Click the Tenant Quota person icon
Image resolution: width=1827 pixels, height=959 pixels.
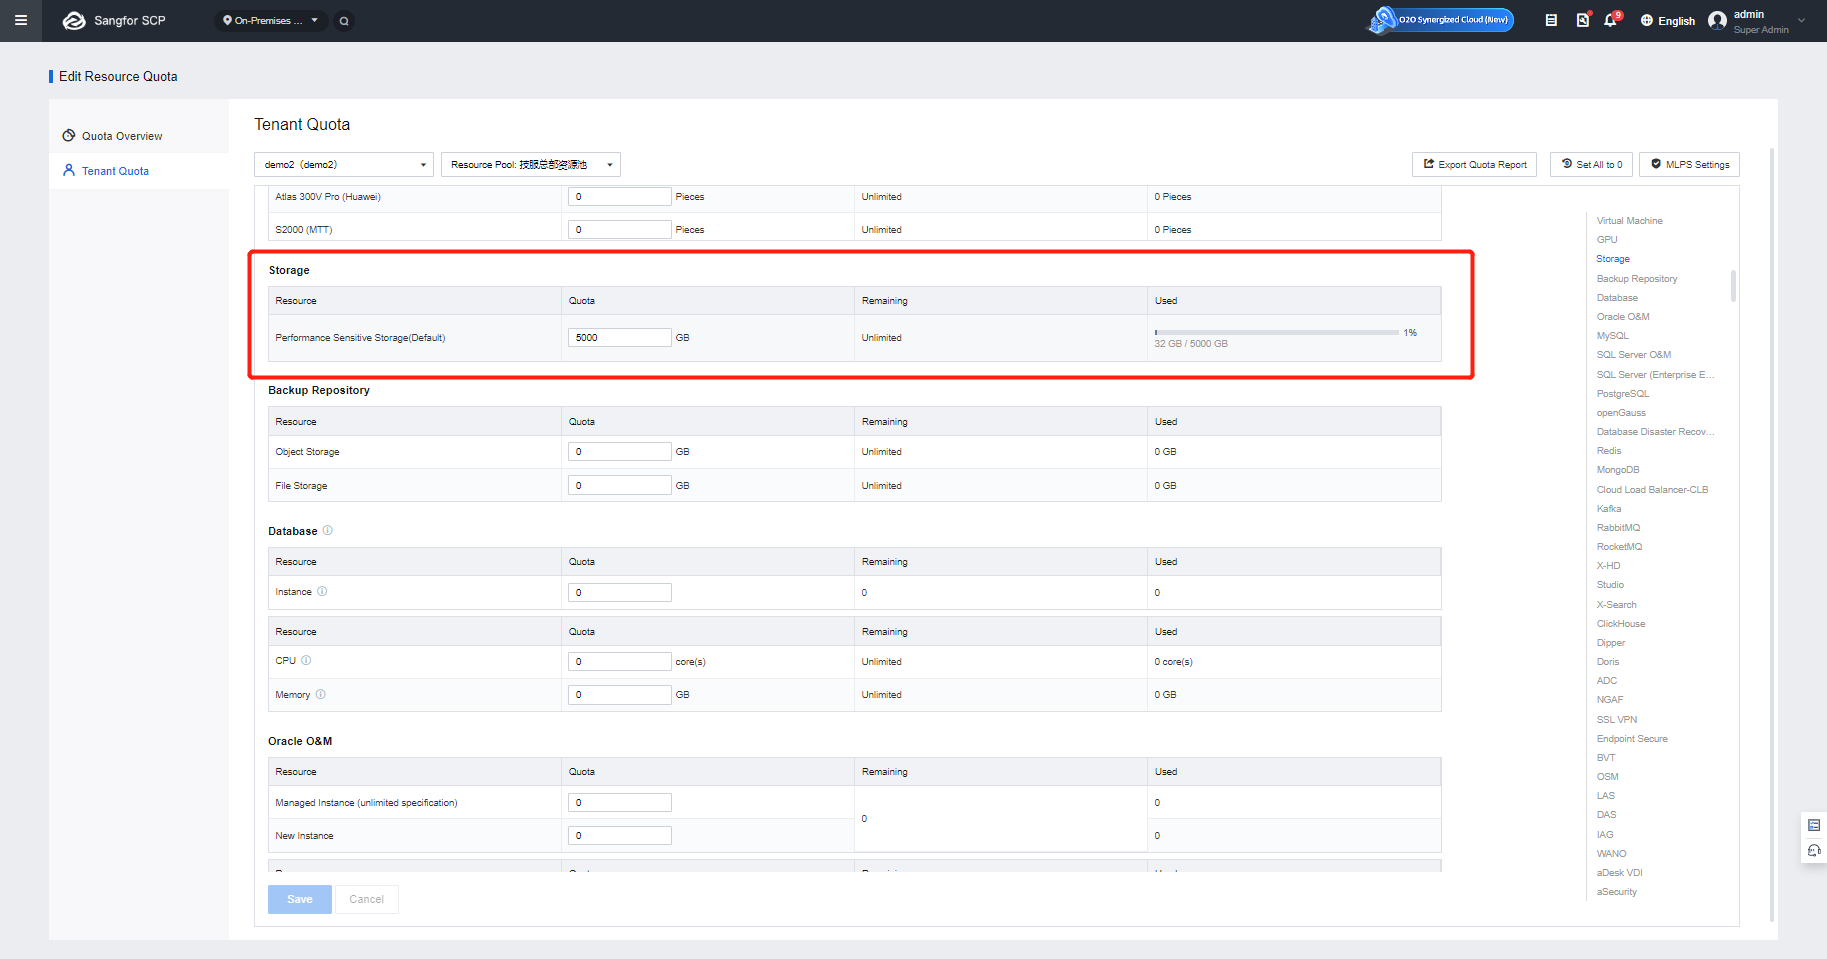pos(69,170)
